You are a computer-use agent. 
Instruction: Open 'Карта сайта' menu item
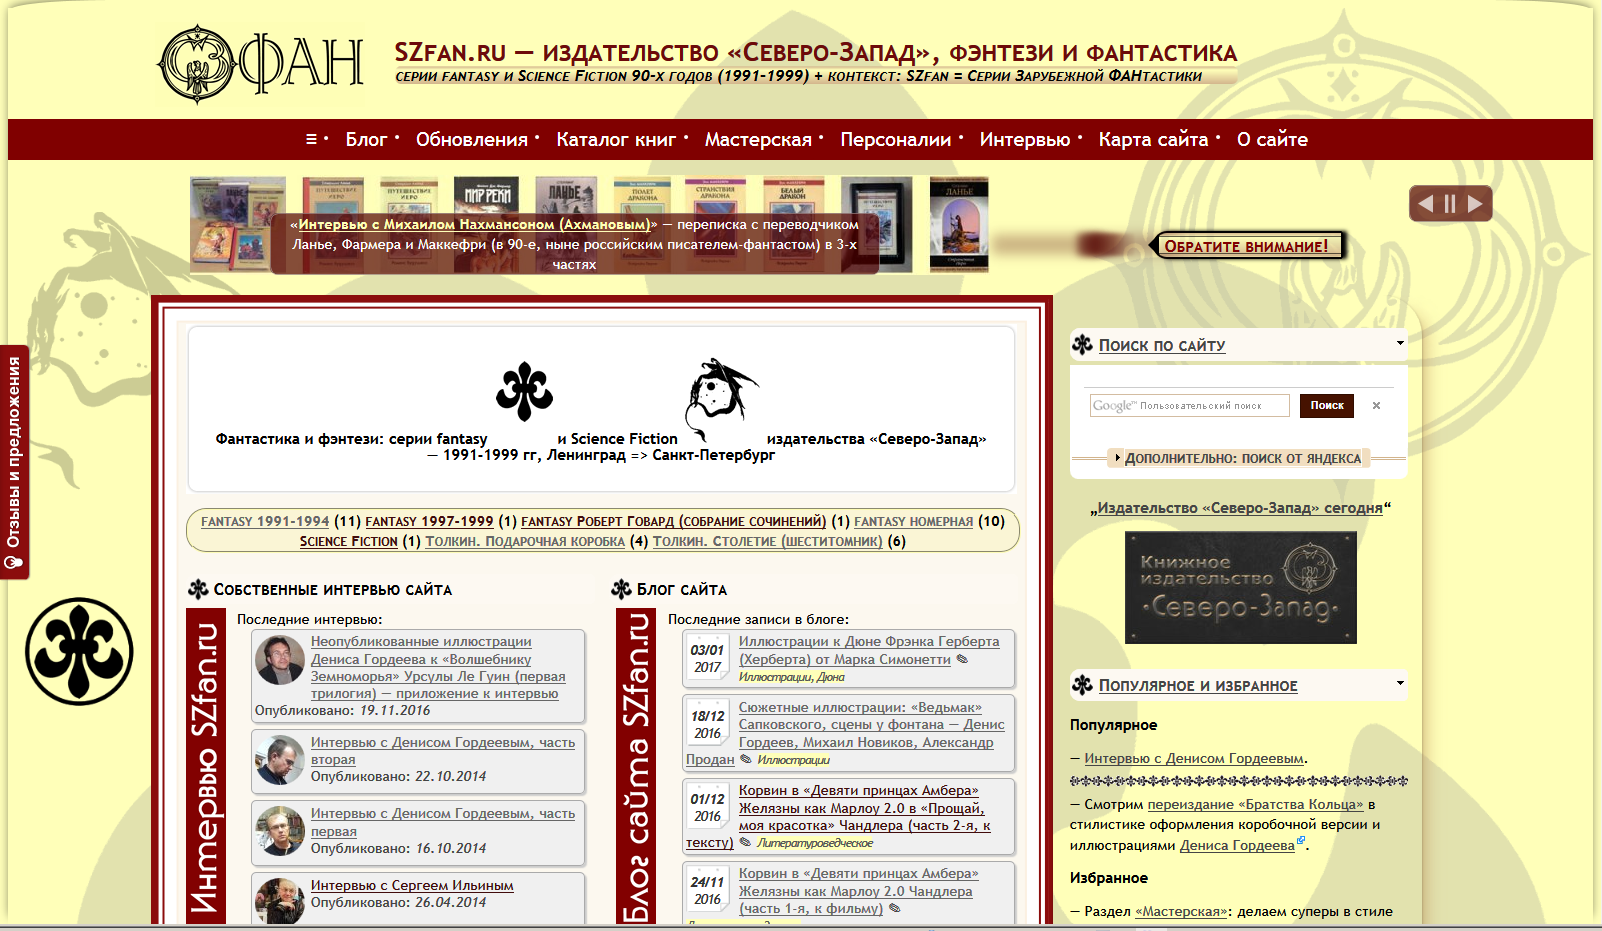click(1153, 140)
